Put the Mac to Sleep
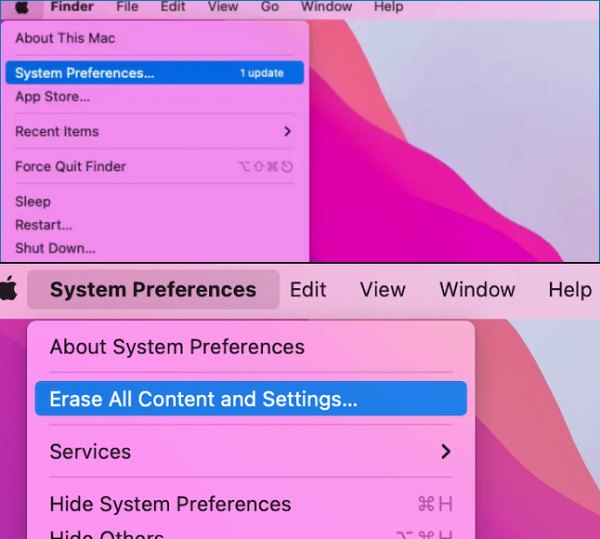Screen dimensions: 600x539 [x=33, y=201]
